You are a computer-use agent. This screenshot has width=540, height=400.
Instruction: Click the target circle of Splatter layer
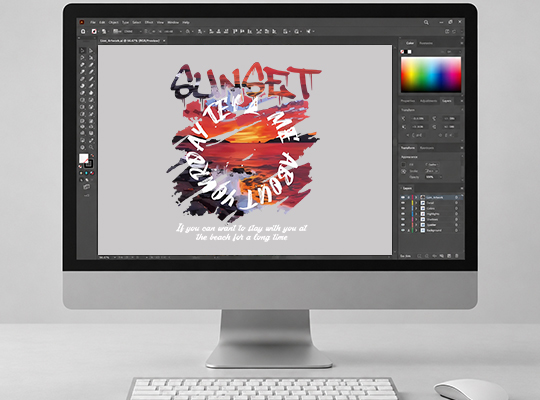(456, 225)
